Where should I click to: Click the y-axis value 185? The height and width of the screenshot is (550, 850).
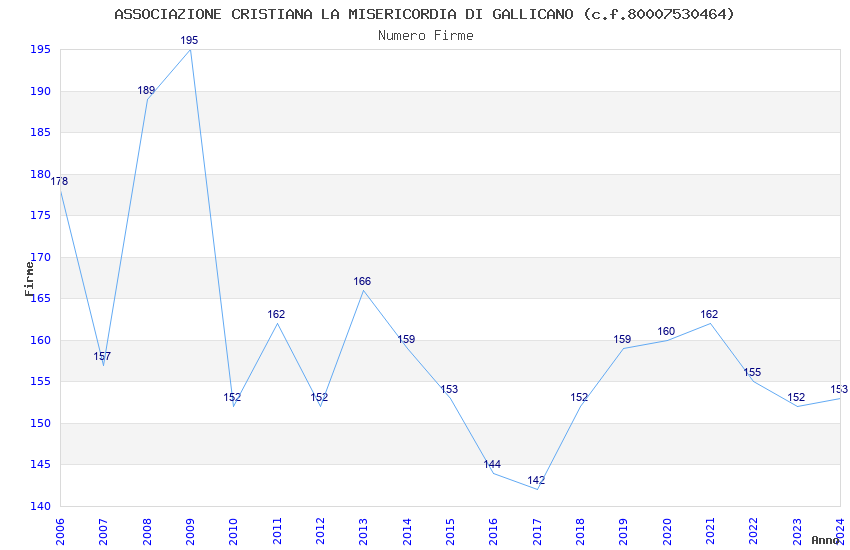tap(41, 132)
